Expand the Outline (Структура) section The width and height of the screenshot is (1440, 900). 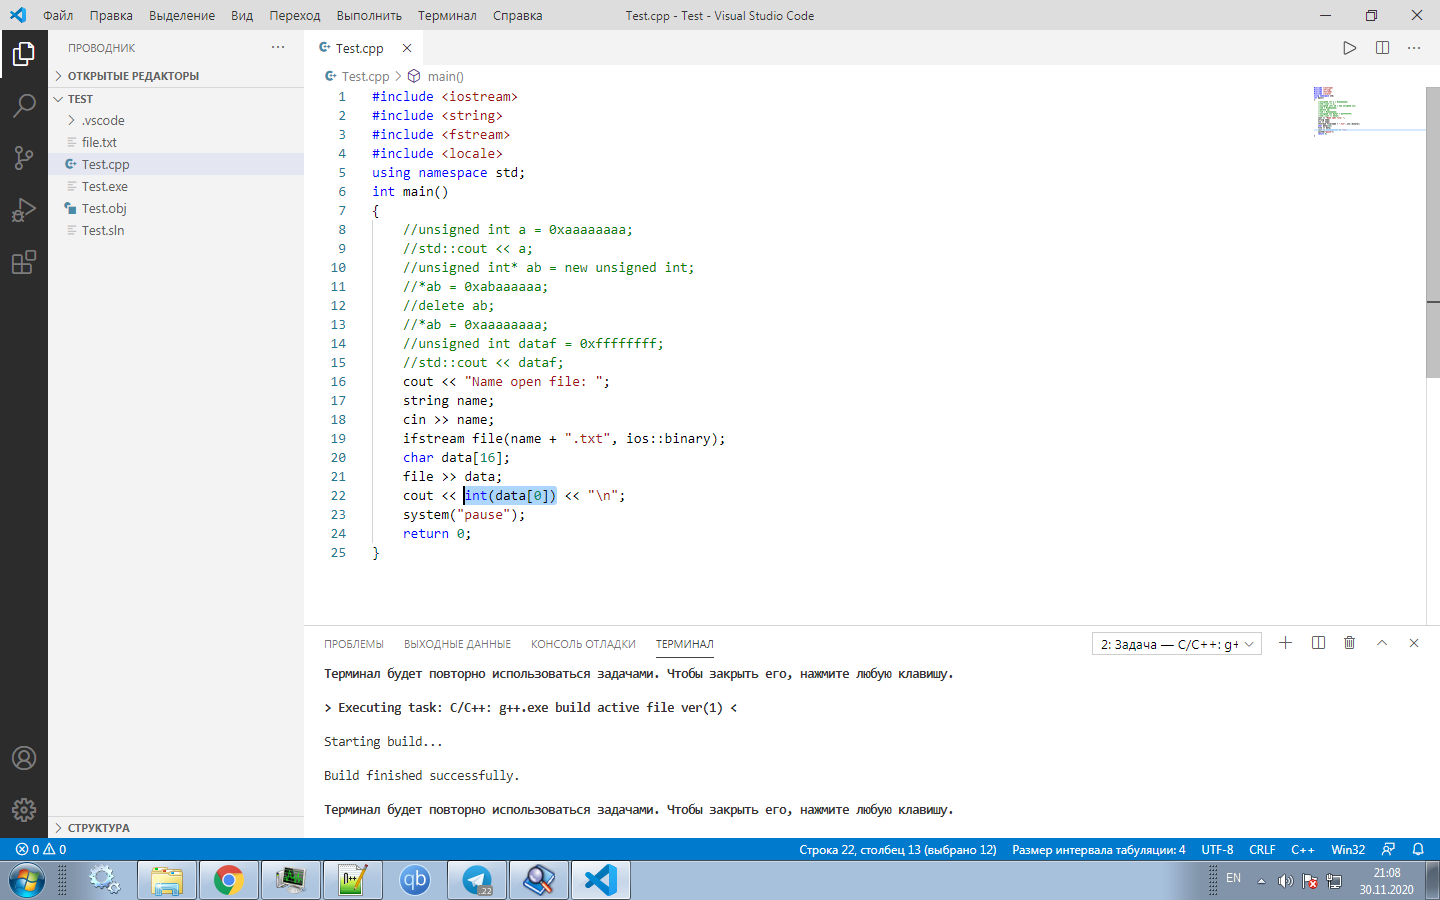176,828
